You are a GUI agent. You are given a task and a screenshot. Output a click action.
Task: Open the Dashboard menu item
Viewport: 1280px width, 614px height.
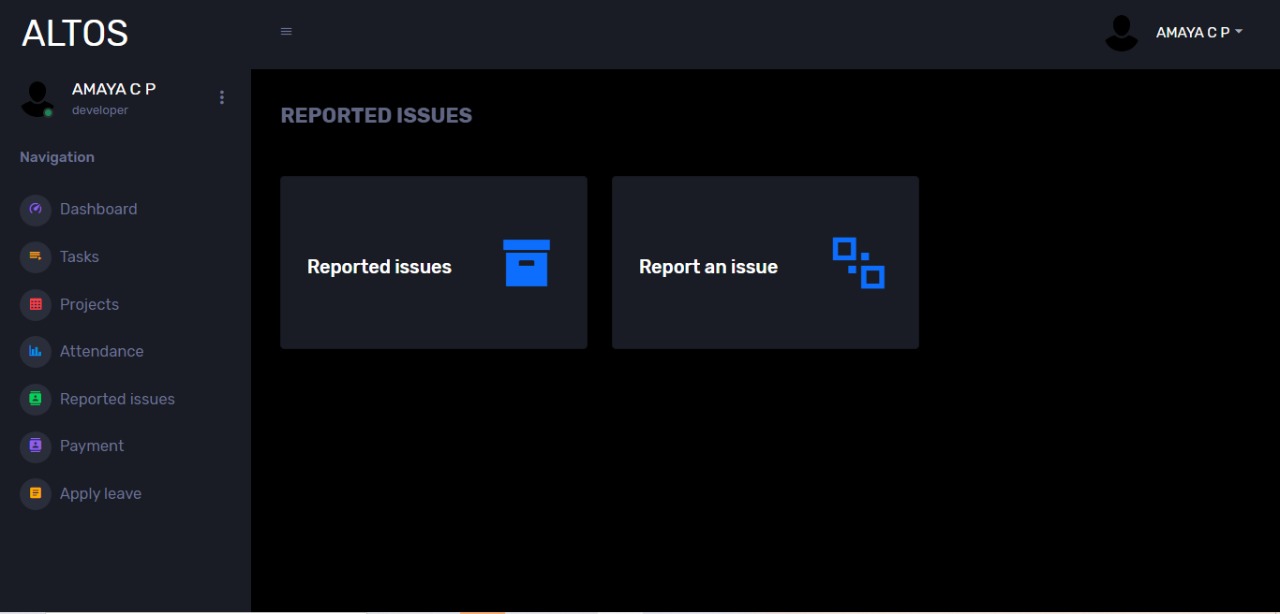point(98,209)
